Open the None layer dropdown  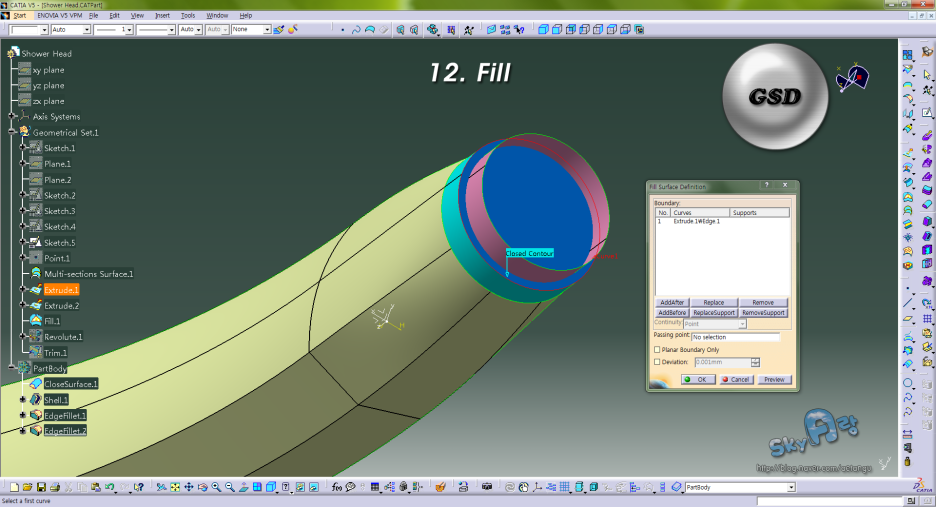pyautogui.click(x=267, y=30)
